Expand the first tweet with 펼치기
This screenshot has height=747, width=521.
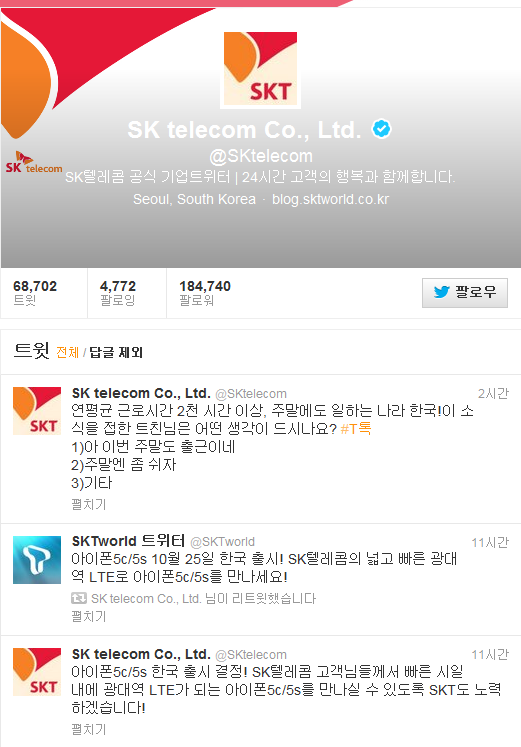pyautogui.click(x=89, y=504)
